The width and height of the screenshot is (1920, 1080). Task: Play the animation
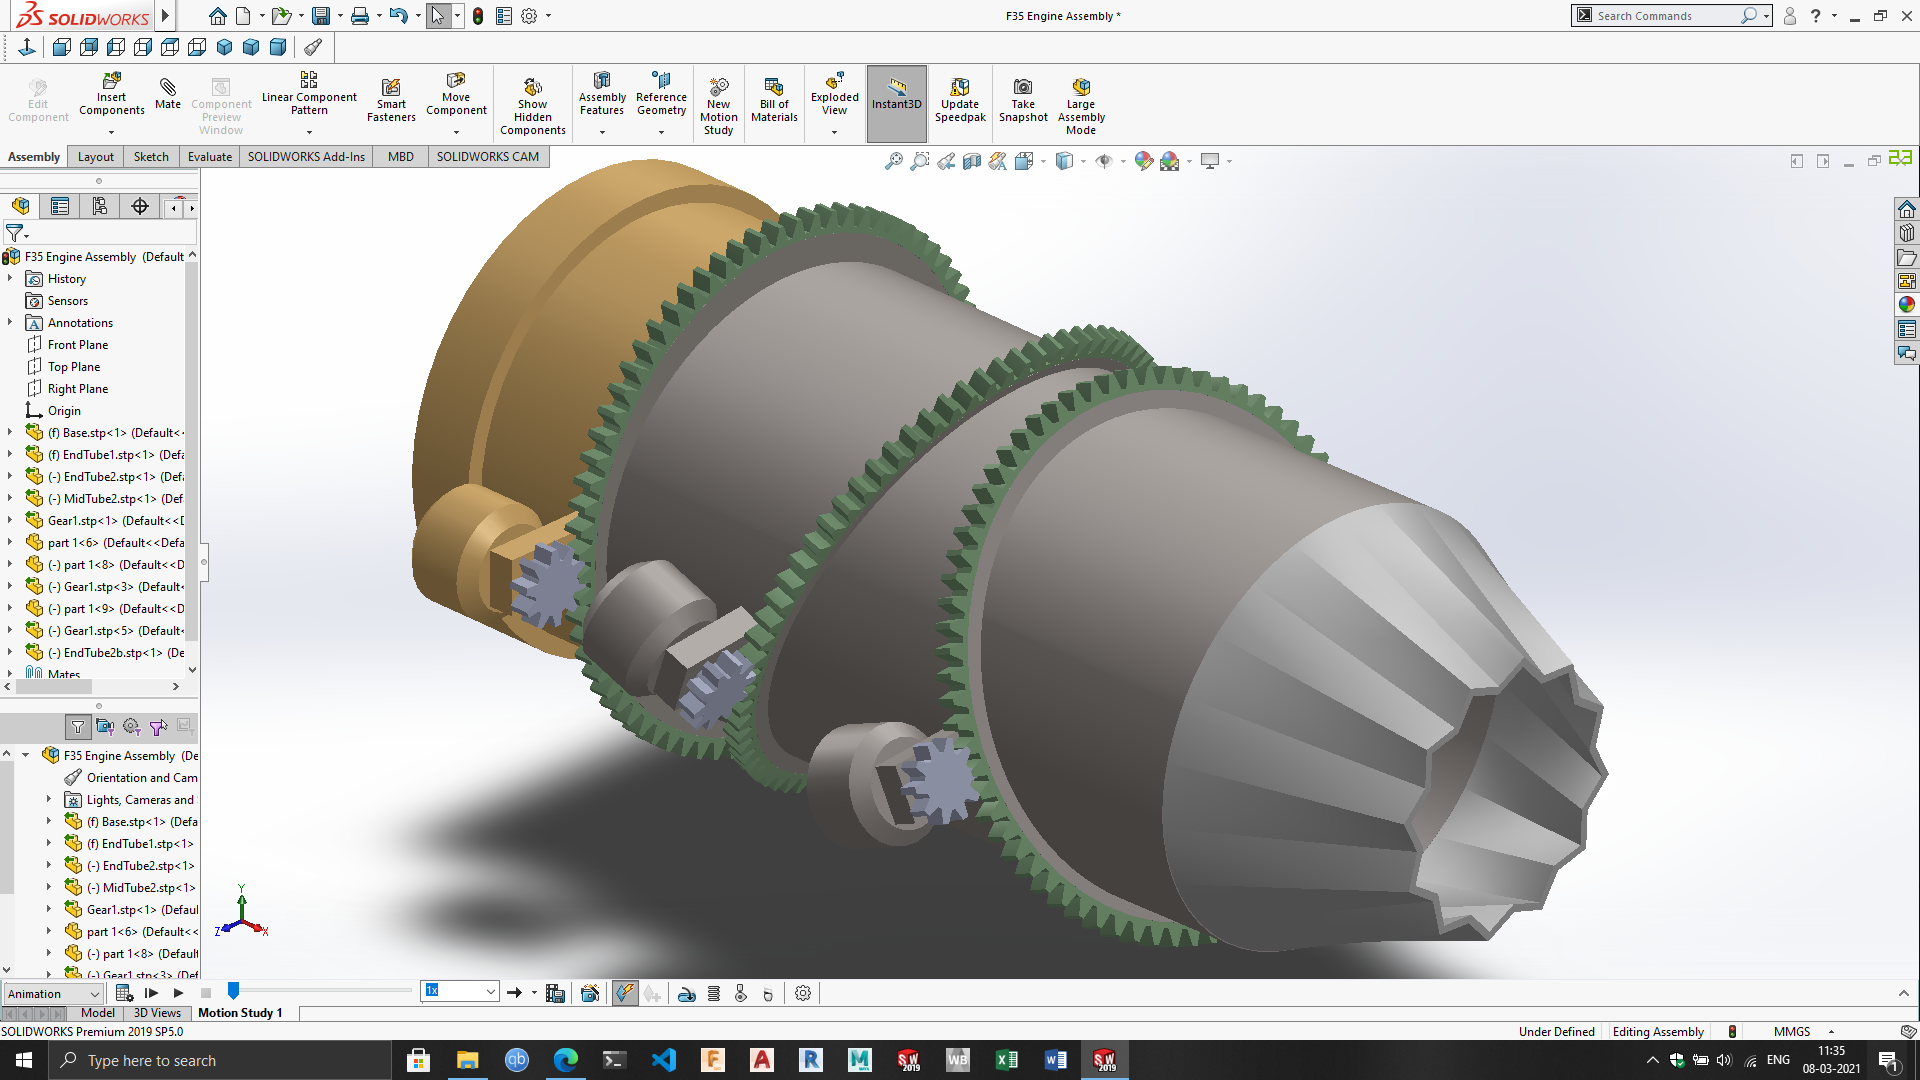[x=178, y=993]
